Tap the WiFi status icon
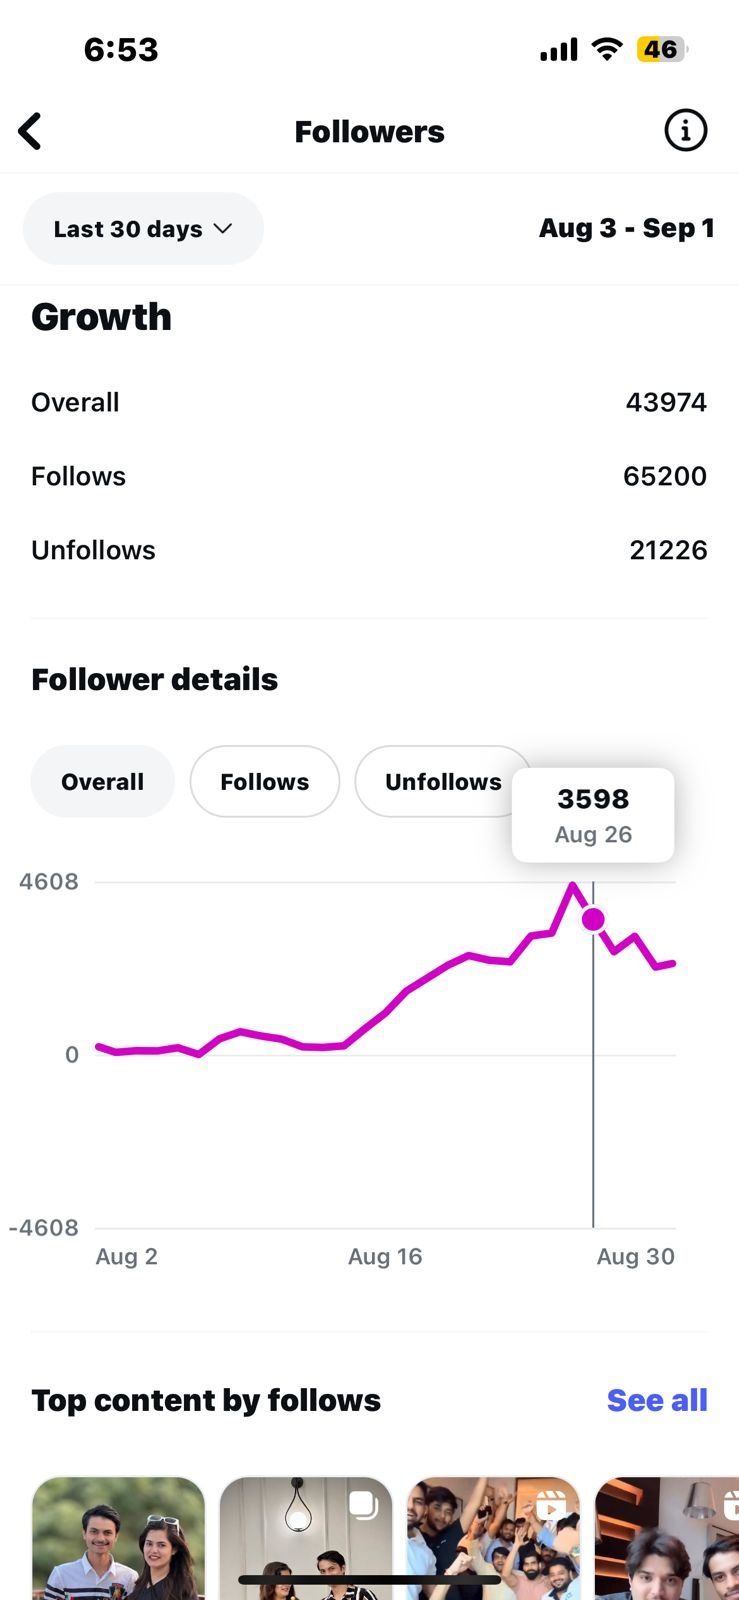The width and height of the screenshot is (739, 1600). [x=607, y=49]
